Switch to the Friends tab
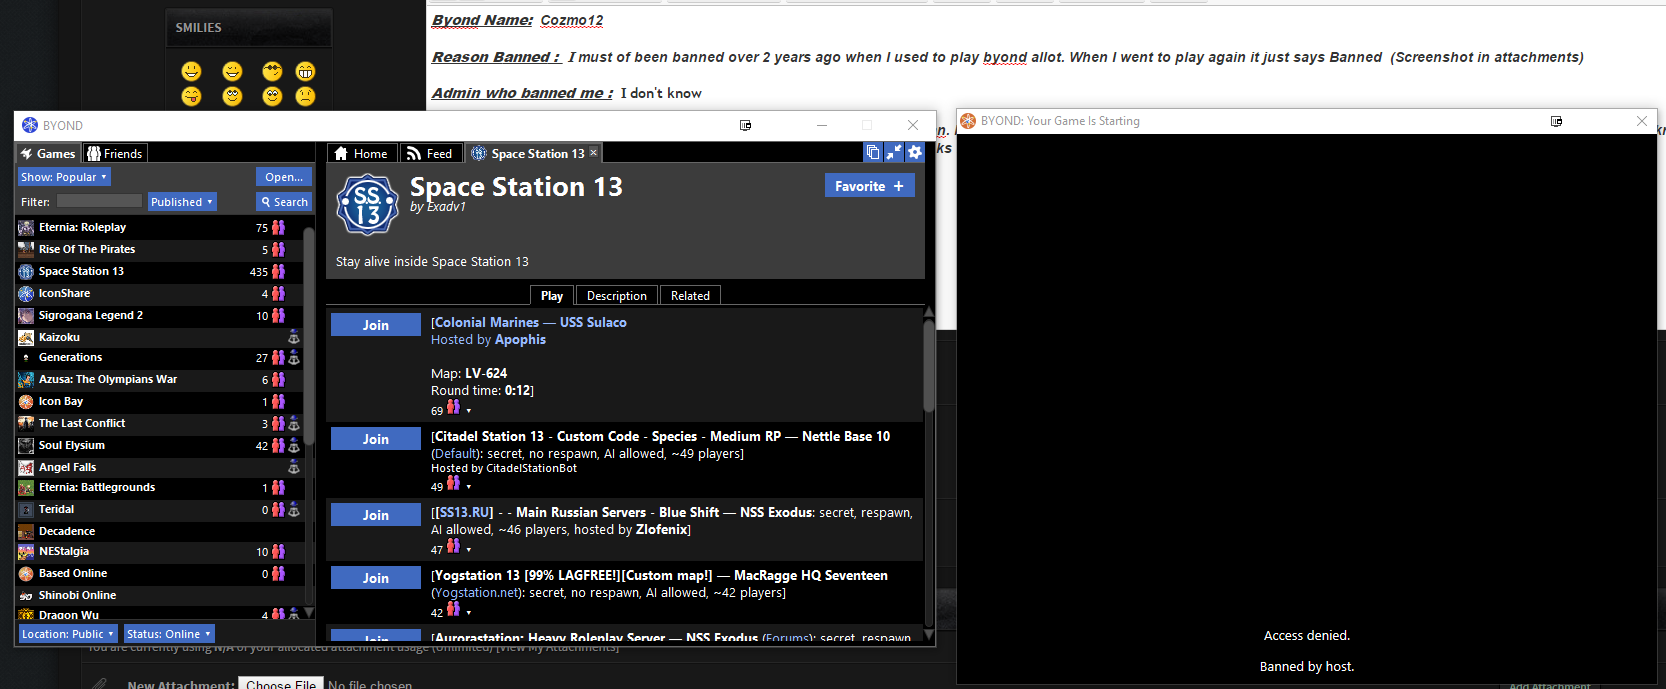Image resolution: width=1666 pixels, height=689 pixels. (115, 153)
